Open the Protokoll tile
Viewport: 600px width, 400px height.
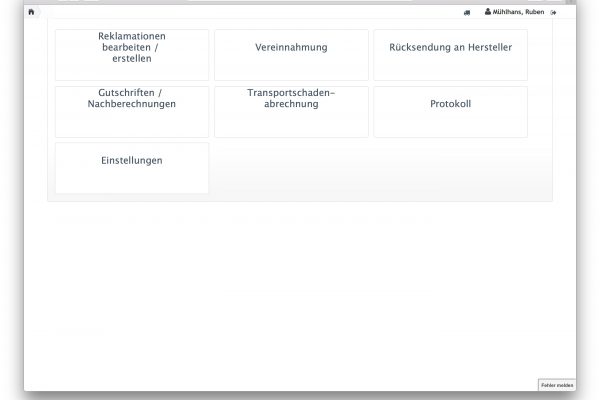[x=450, y=112]
